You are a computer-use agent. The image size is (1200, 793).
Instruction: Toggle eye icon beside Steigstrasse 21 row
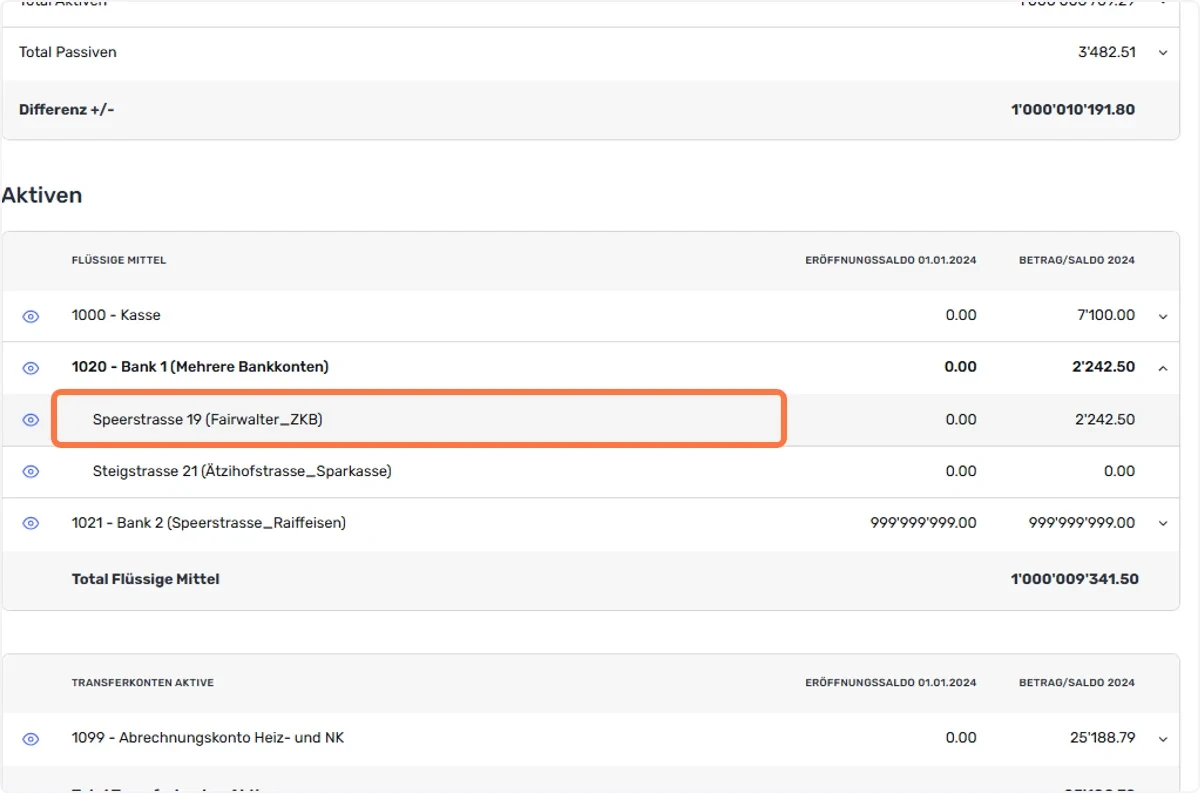[31, 471]
